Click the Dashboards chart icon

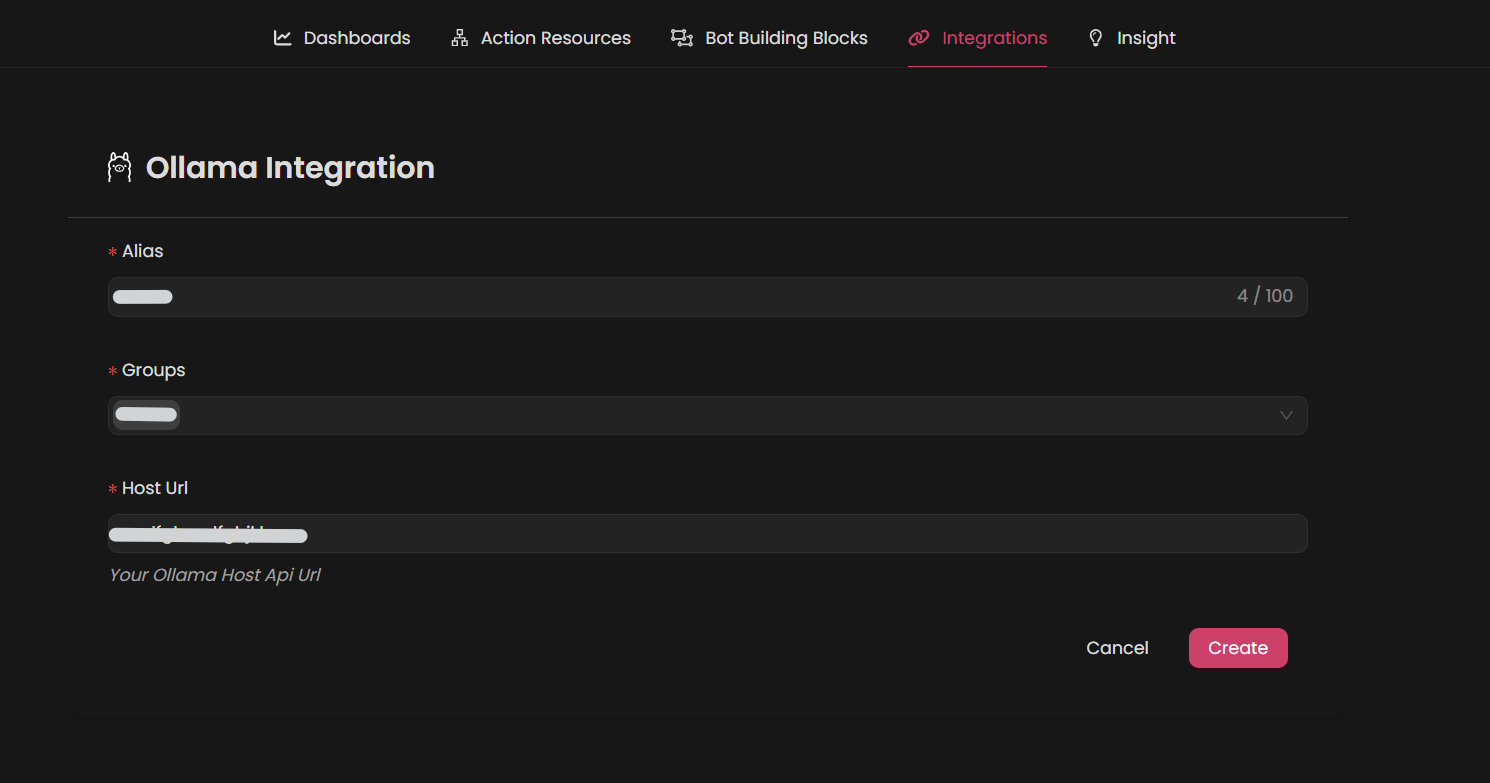(283, 38)
